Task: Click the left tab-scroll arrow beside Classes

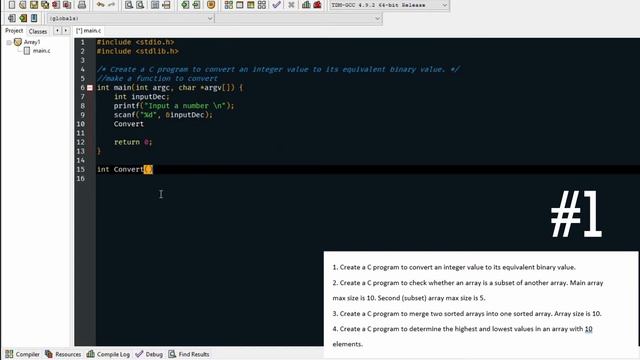Action: pyautogui.click(x=57, y=31)
